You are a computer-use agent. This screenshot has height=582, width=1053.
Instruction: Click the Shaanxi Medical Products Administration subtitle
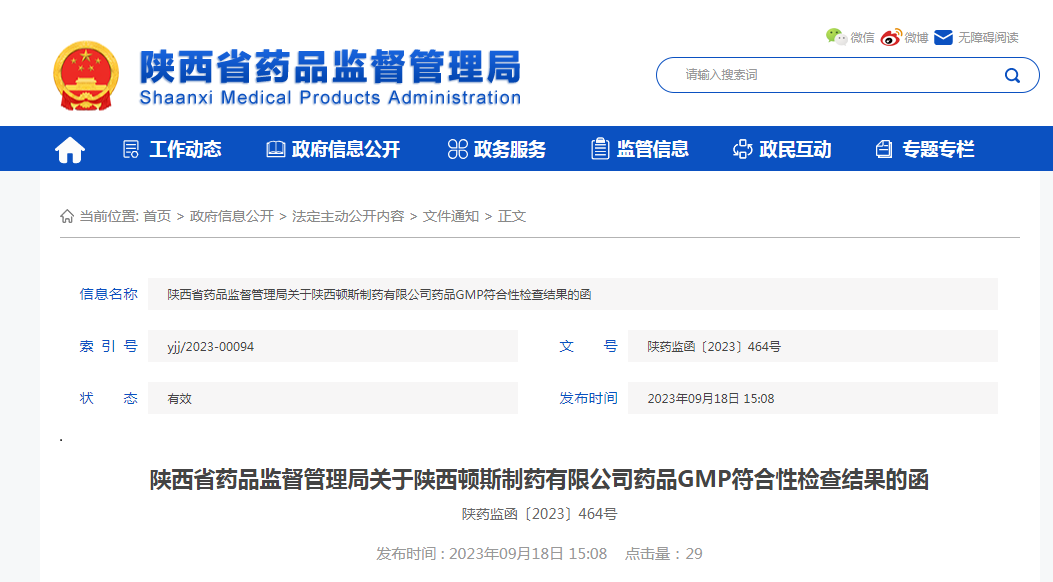point(330,98)
